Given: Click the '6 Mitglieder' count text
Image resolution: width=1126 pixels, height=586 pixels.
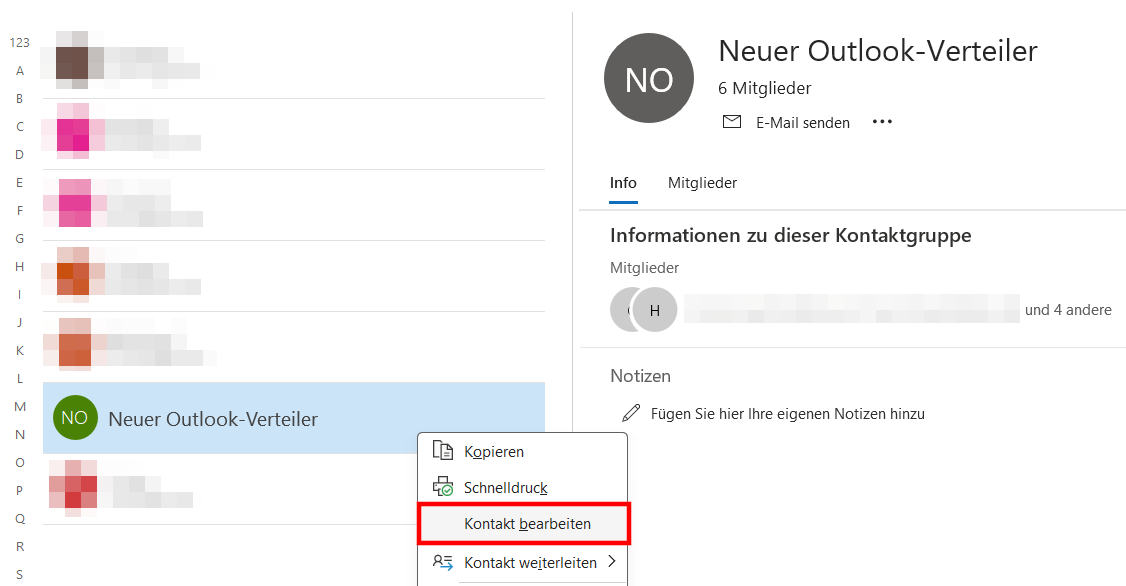Looking at the screenshot, I should (x=764, y=88).
